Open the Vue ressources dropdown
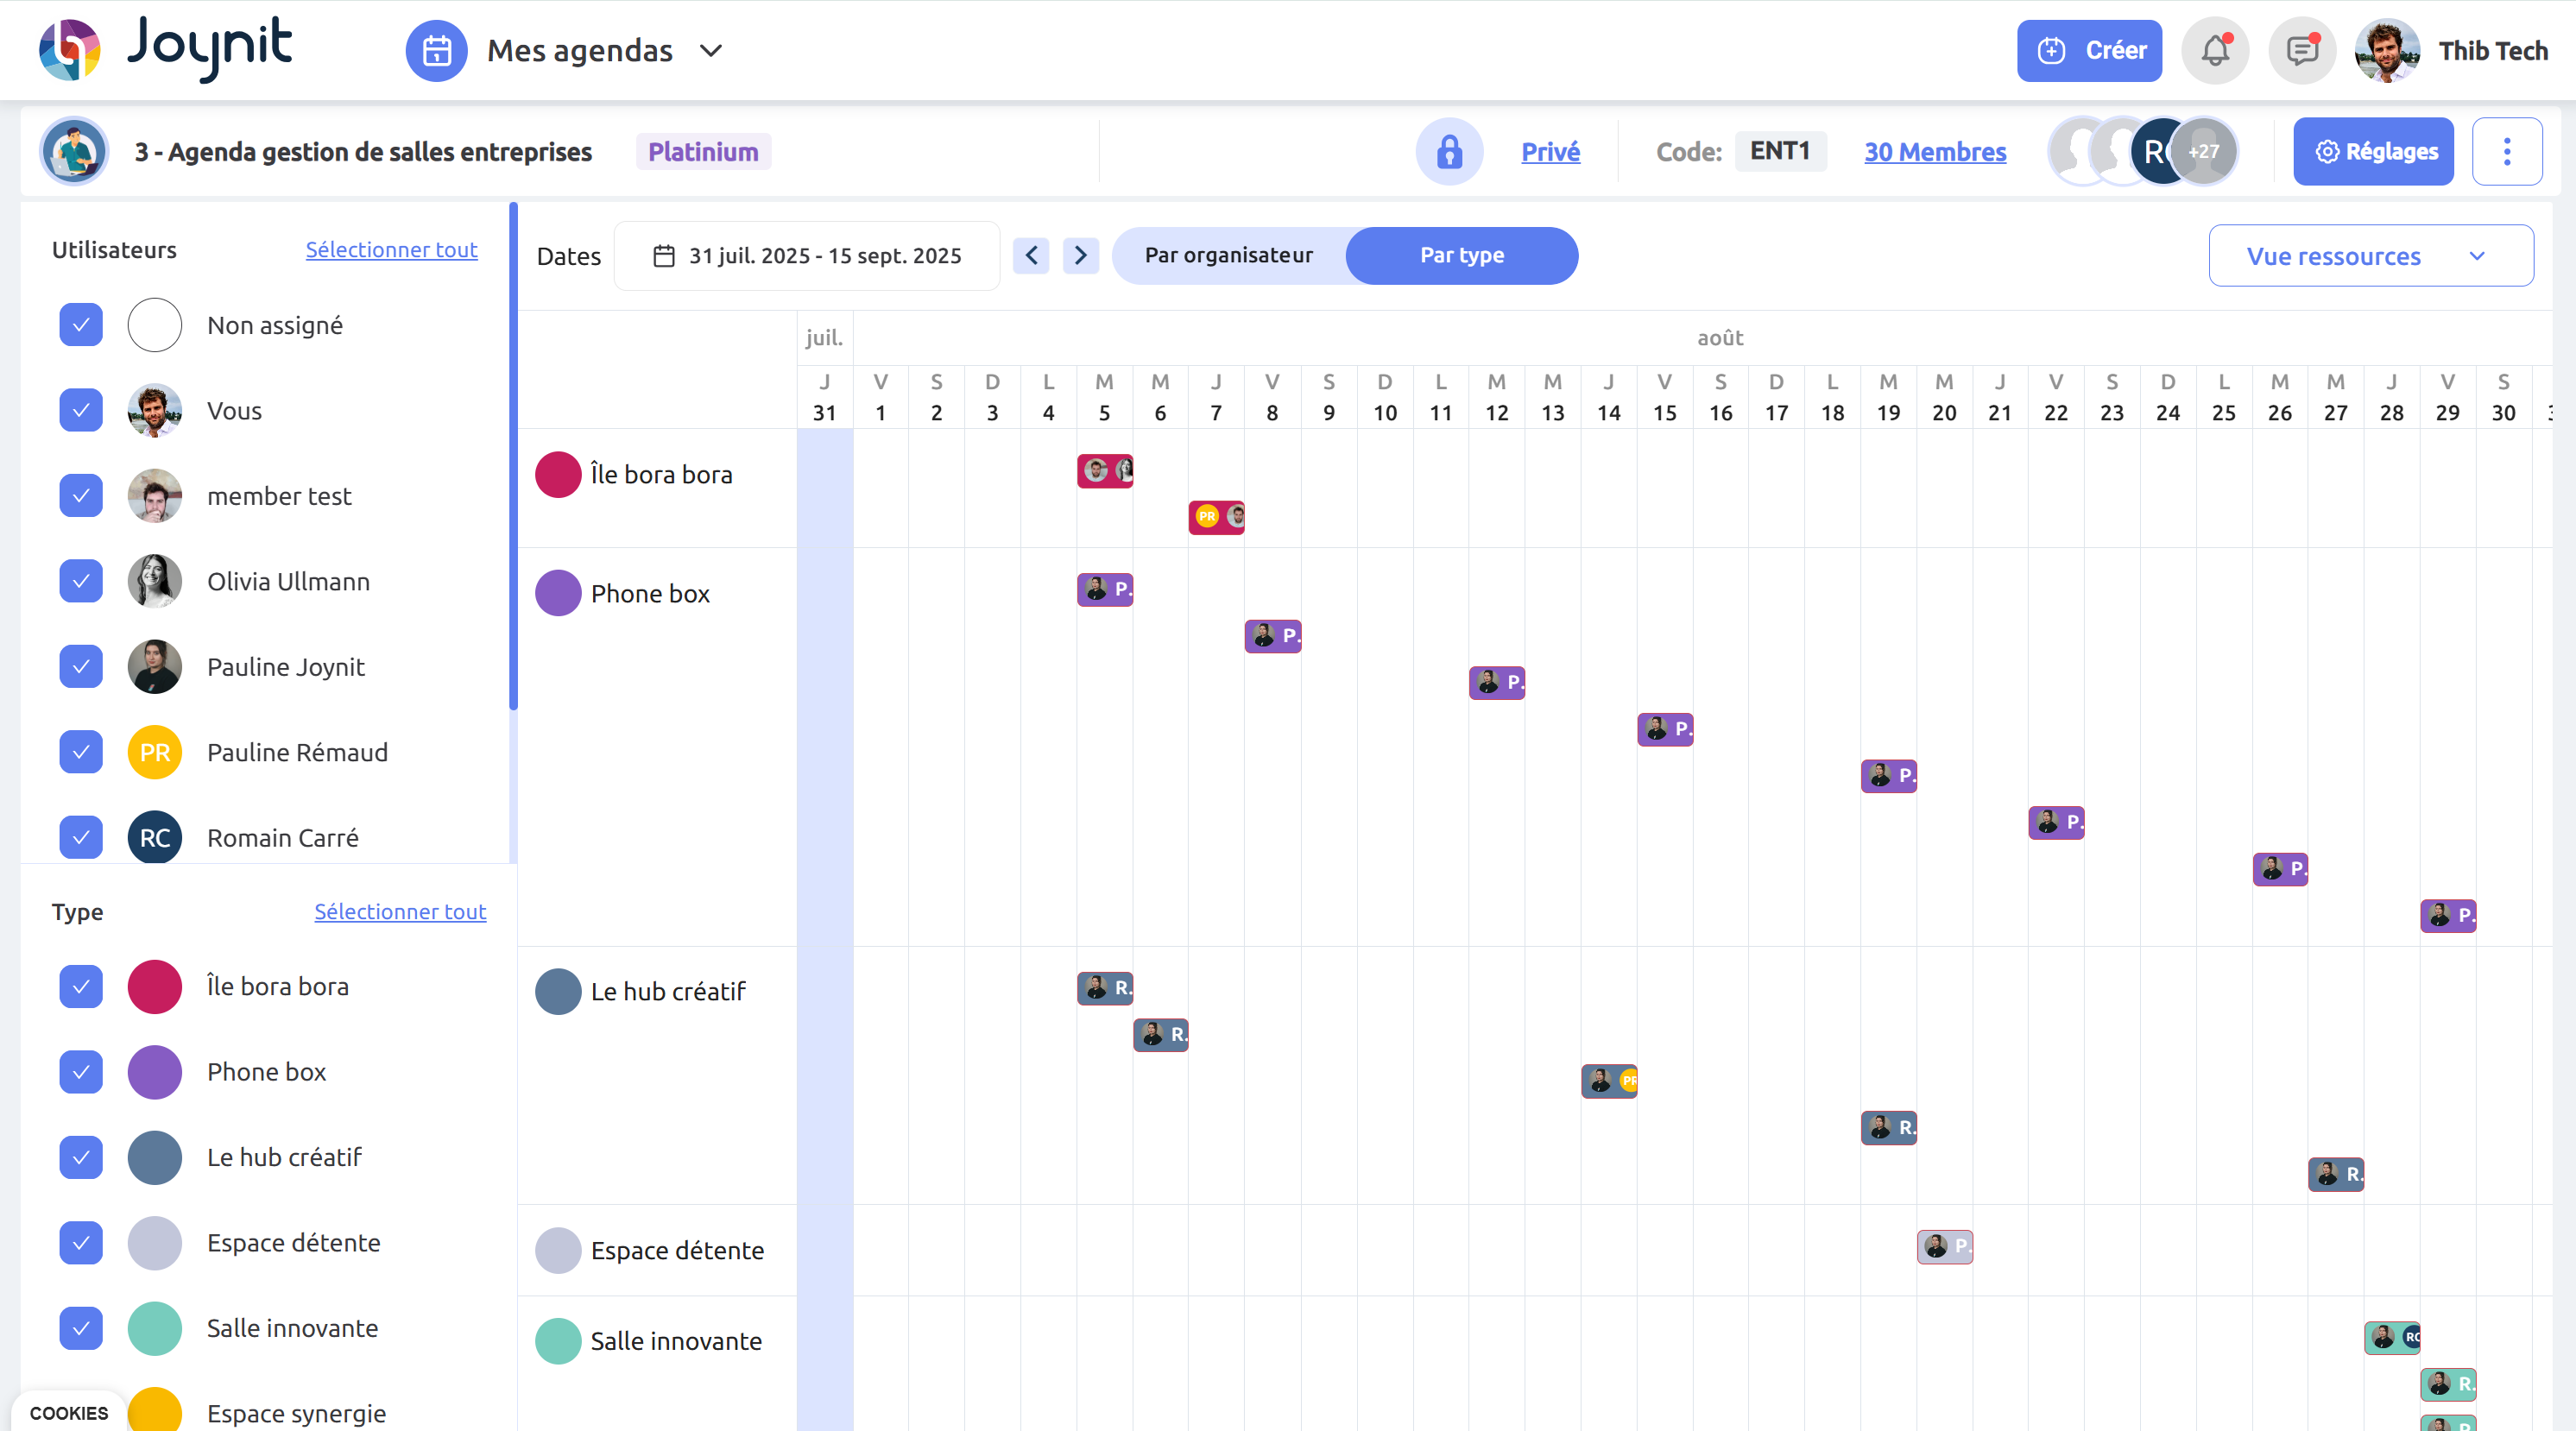This screenshot has width=2576, height=1431. (x=2370, y=256)
